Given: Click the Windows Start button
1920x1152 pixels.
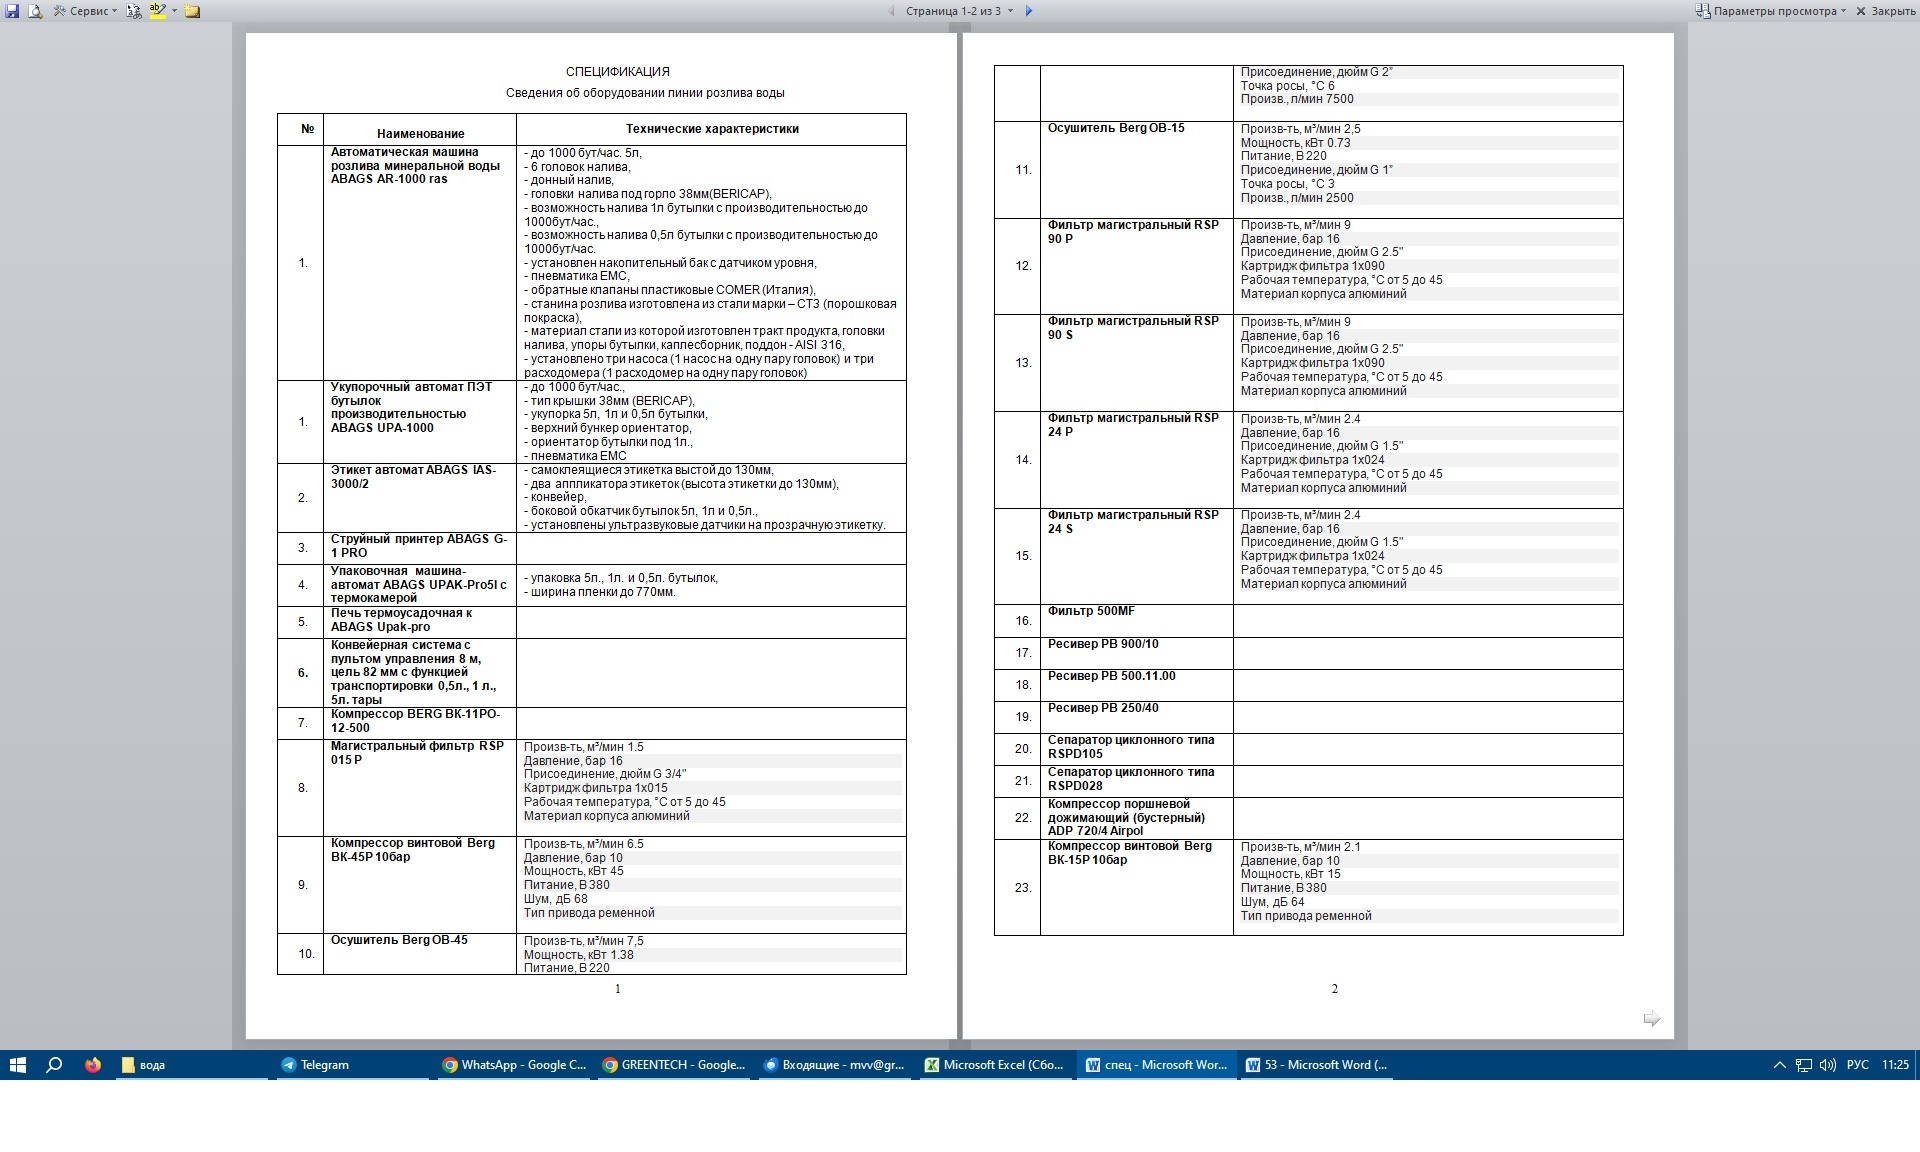Looking at the screenshot, I should 17,1065.
